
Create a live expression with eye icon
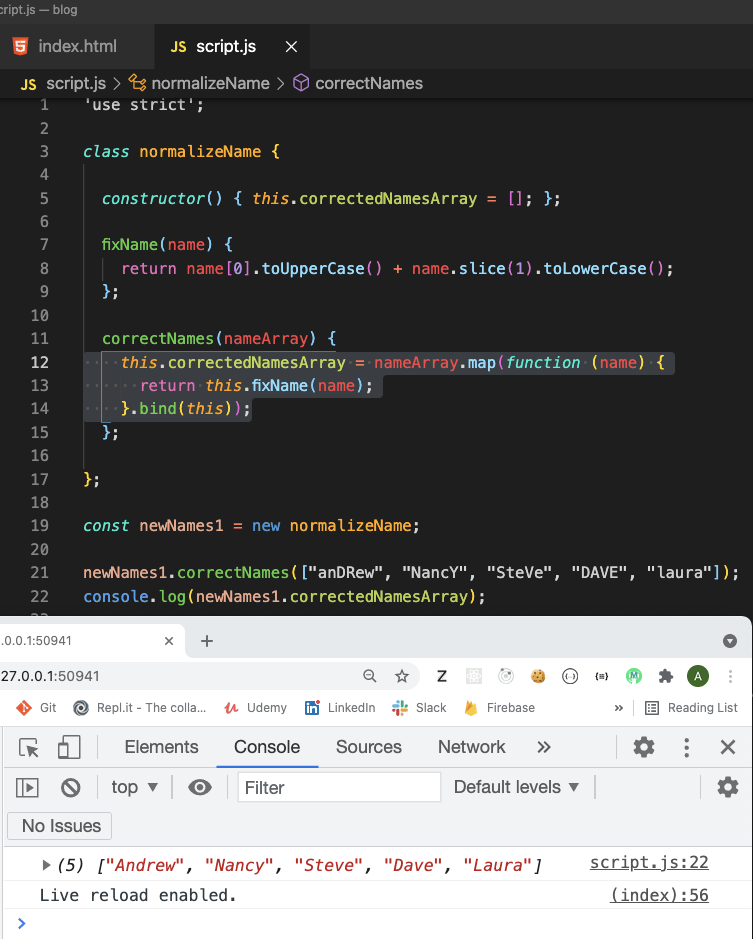(200, 787)
